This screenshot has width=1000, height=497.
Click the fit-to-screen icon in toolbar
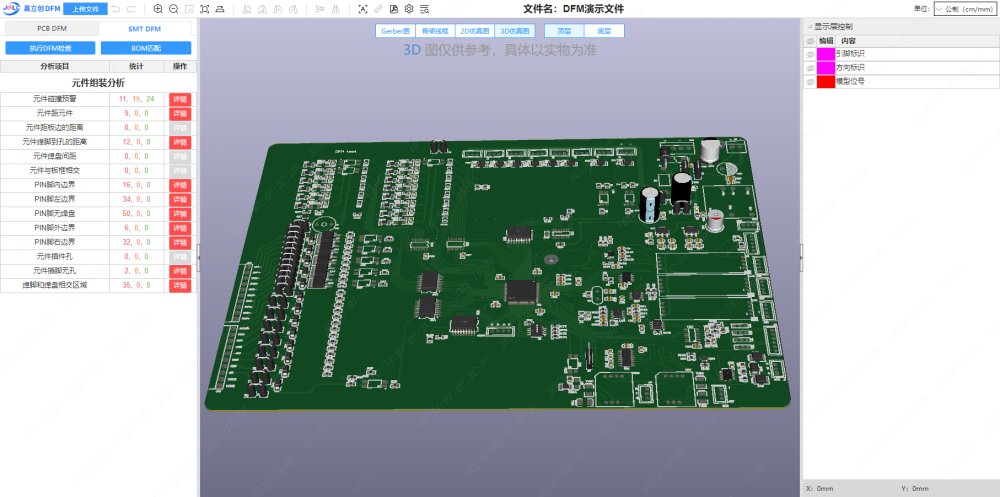(x=204, y=9)
